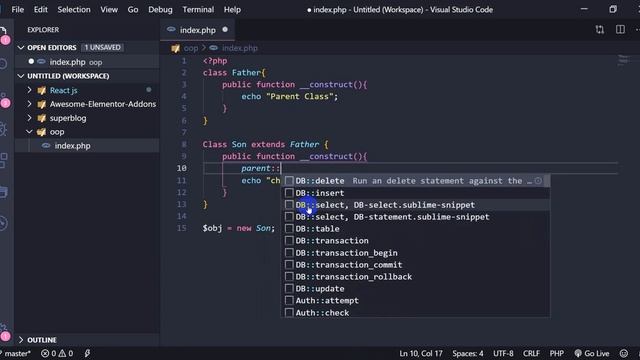
Task: Select the DB::transaction_commit suggestion
Action: pos(416,264)
